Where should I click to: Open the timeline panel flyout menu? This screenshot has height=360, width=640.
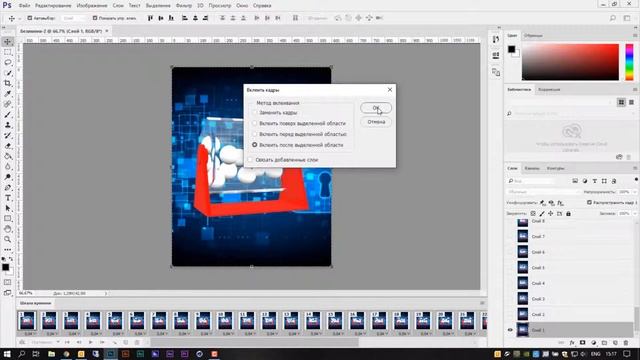(482, 303)
